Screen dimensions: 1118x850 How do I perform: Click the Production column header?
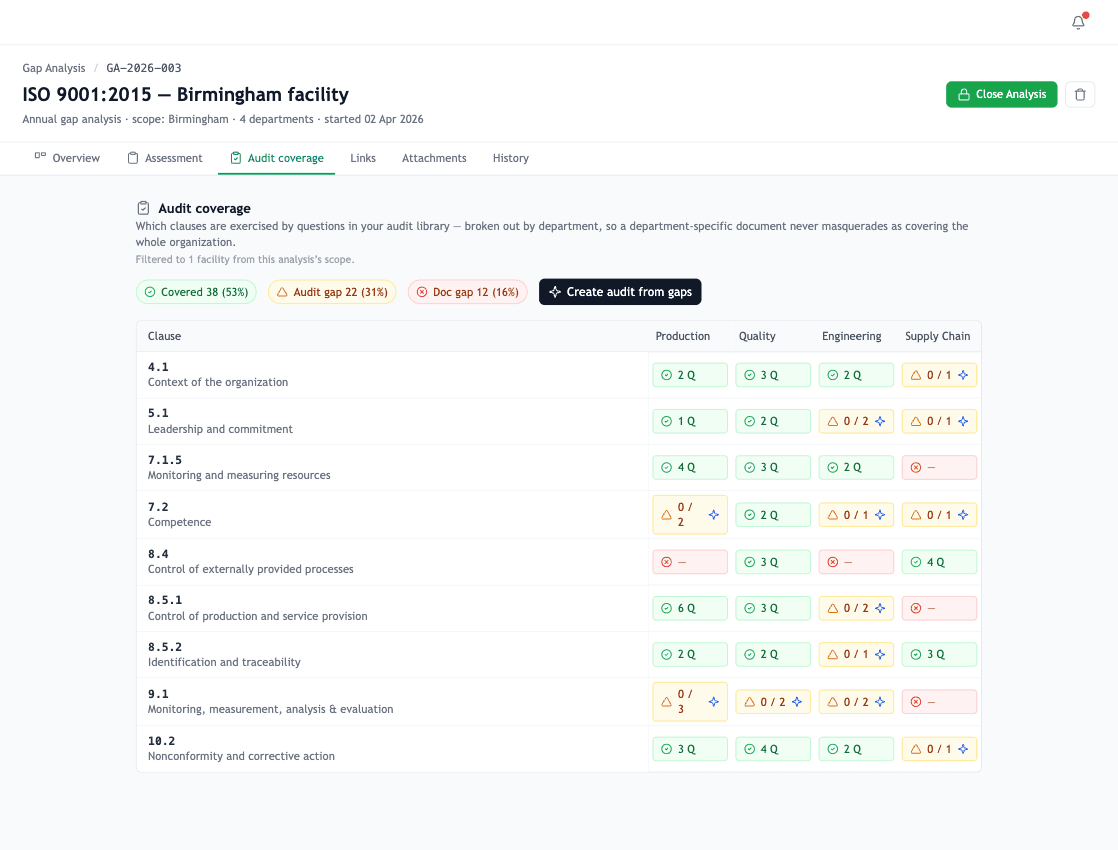682,336
